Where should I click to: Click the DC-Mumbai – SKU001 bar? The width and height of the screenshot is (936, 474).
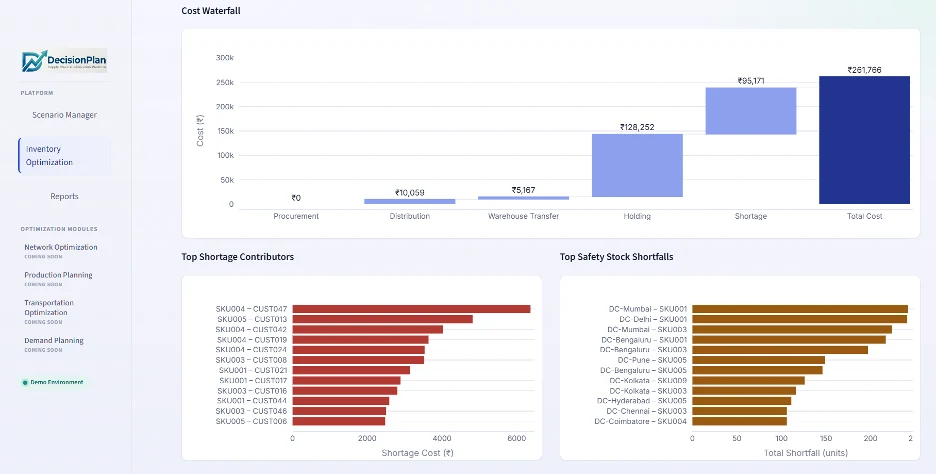tap(800, 309)
